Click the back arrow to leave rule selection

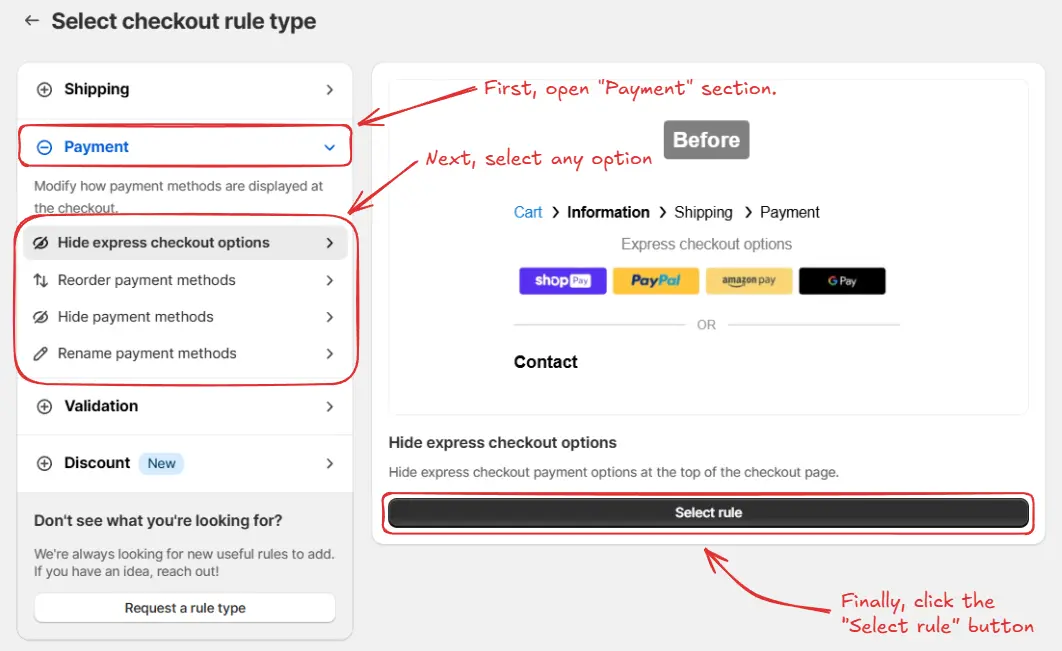pos(31,21)
